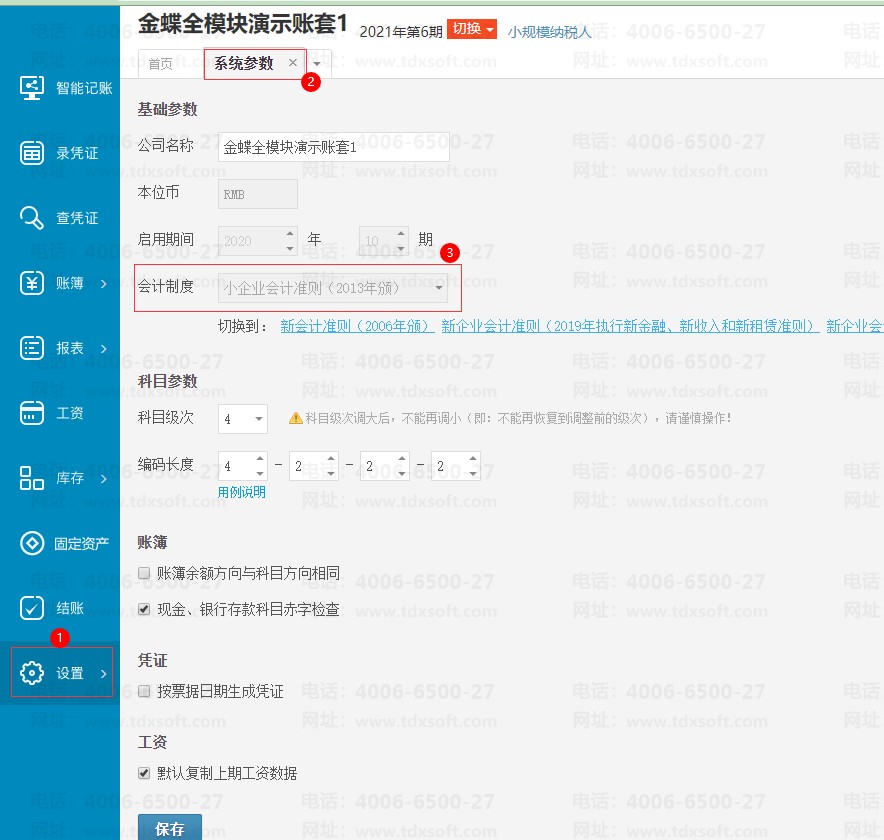Click the 录凭证 voucher entry icon
Viewport: 884px width, 840px height.
point(33,153)
